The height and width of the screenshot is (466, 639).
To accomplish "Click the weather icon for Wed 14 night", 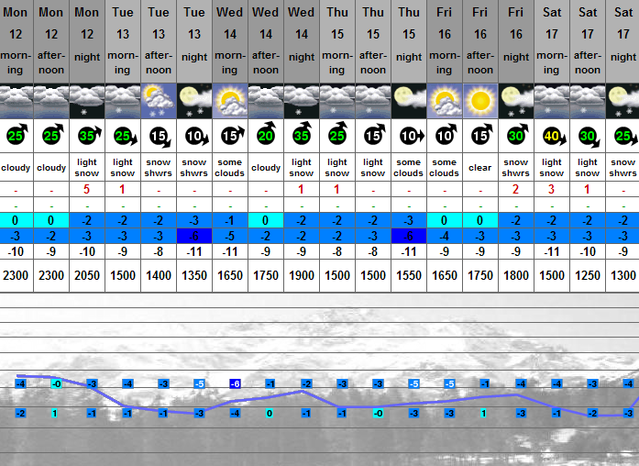I will (x=302, y=101).
